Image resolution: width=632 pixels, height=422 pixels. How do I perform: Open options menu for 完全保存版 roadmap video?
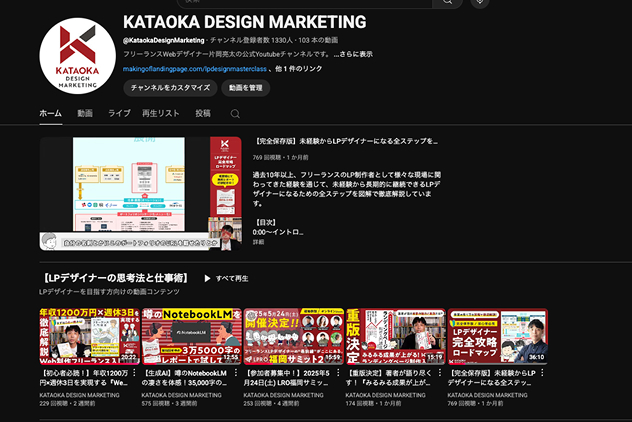(543, 373)
